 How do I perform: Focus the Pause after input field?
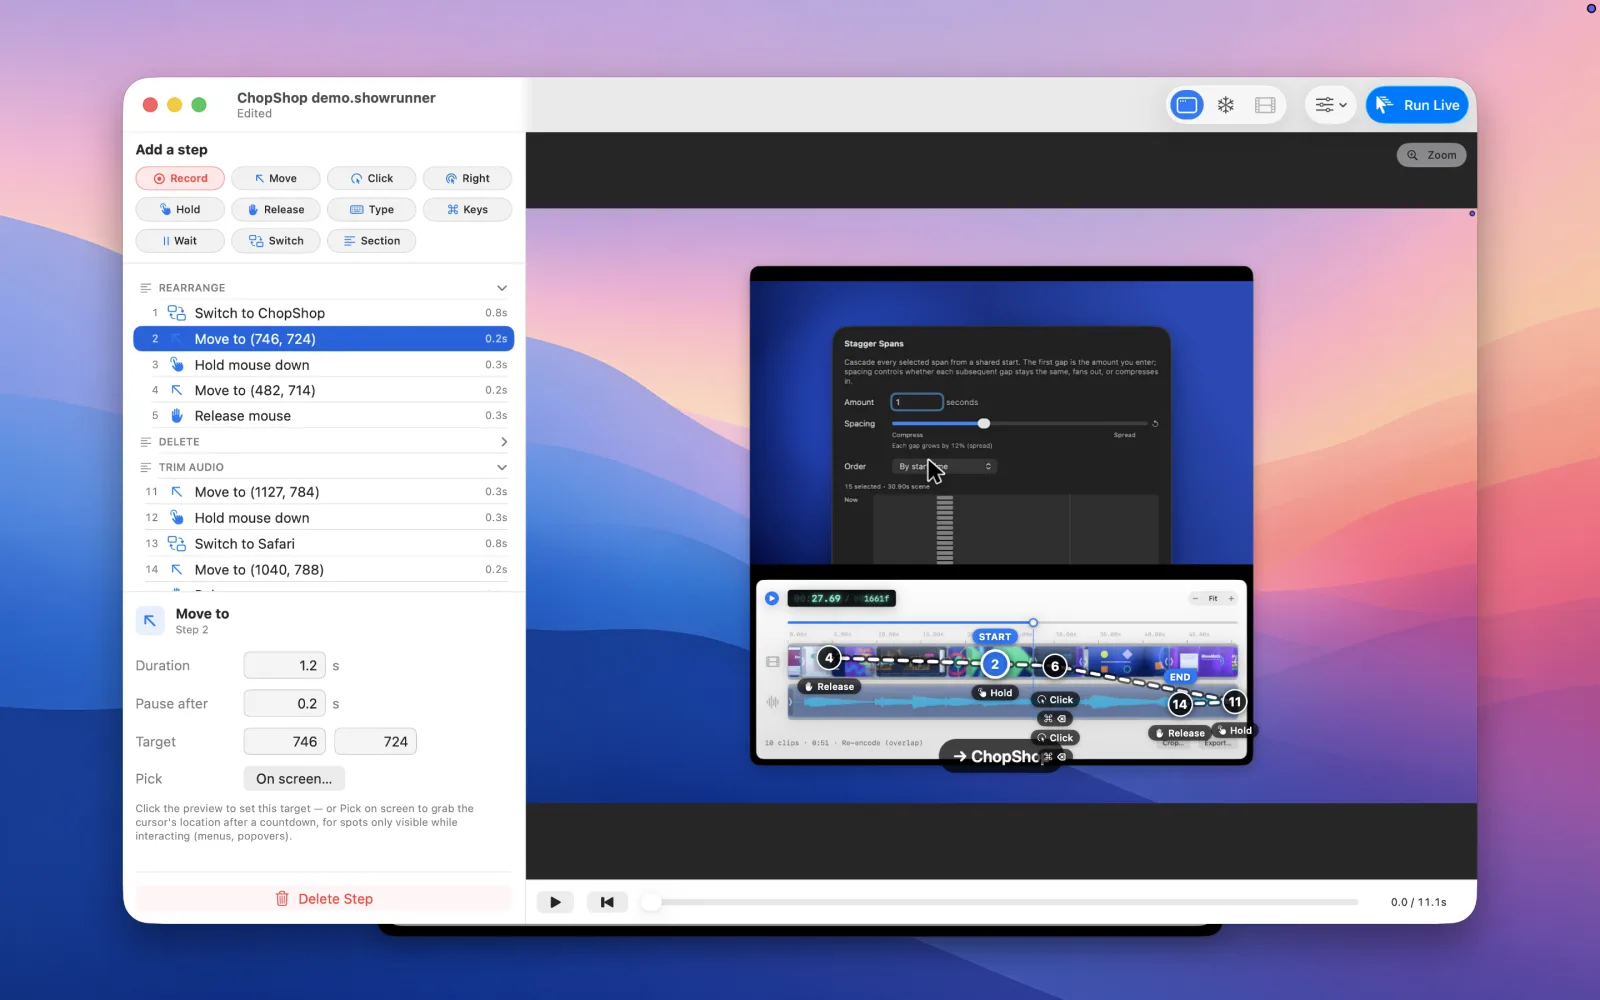point(284,704)
